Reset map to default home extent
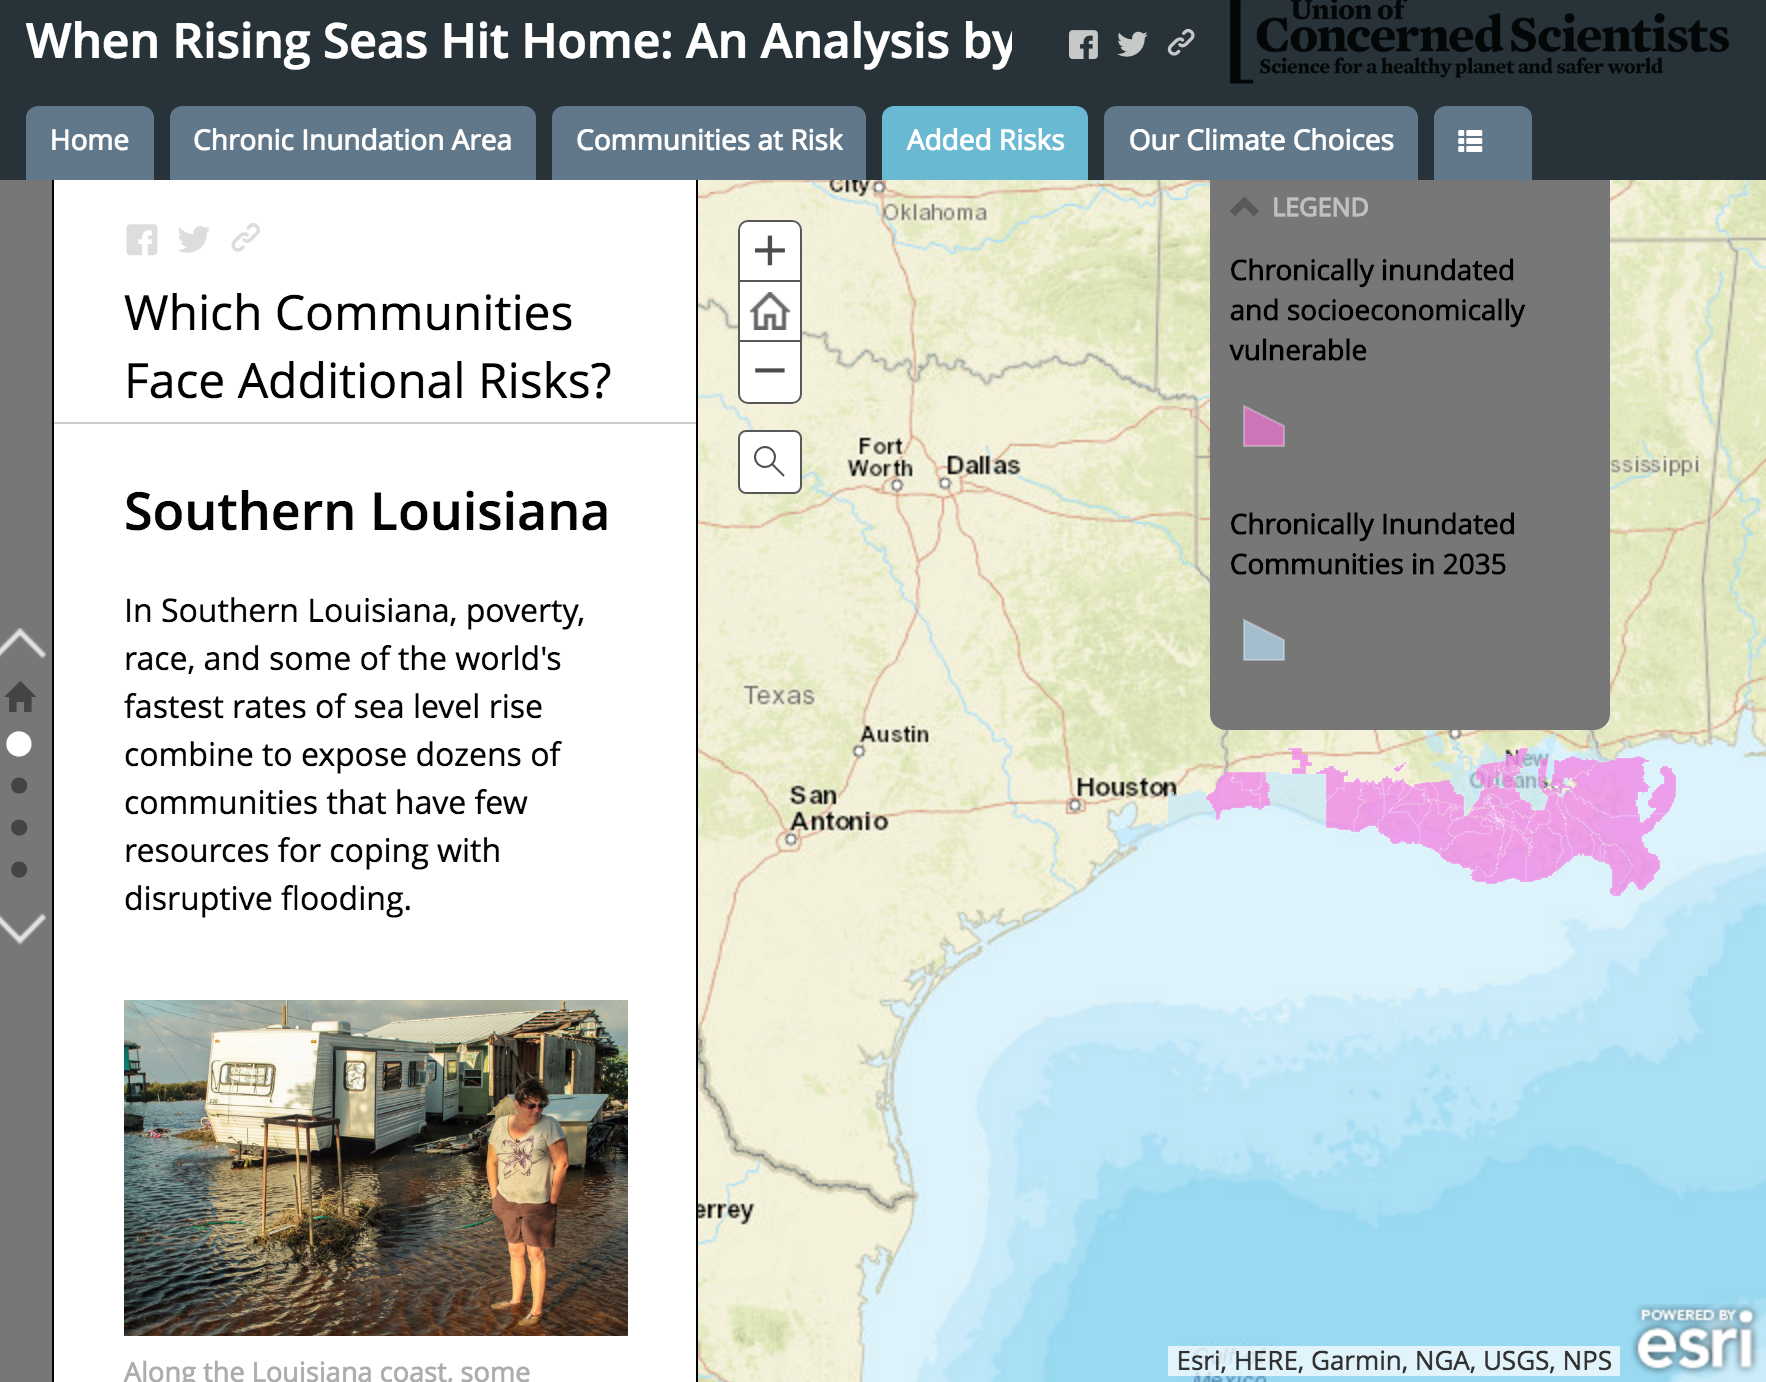Viewport: 1766px width, 1382px height. (x=770, y=311)
